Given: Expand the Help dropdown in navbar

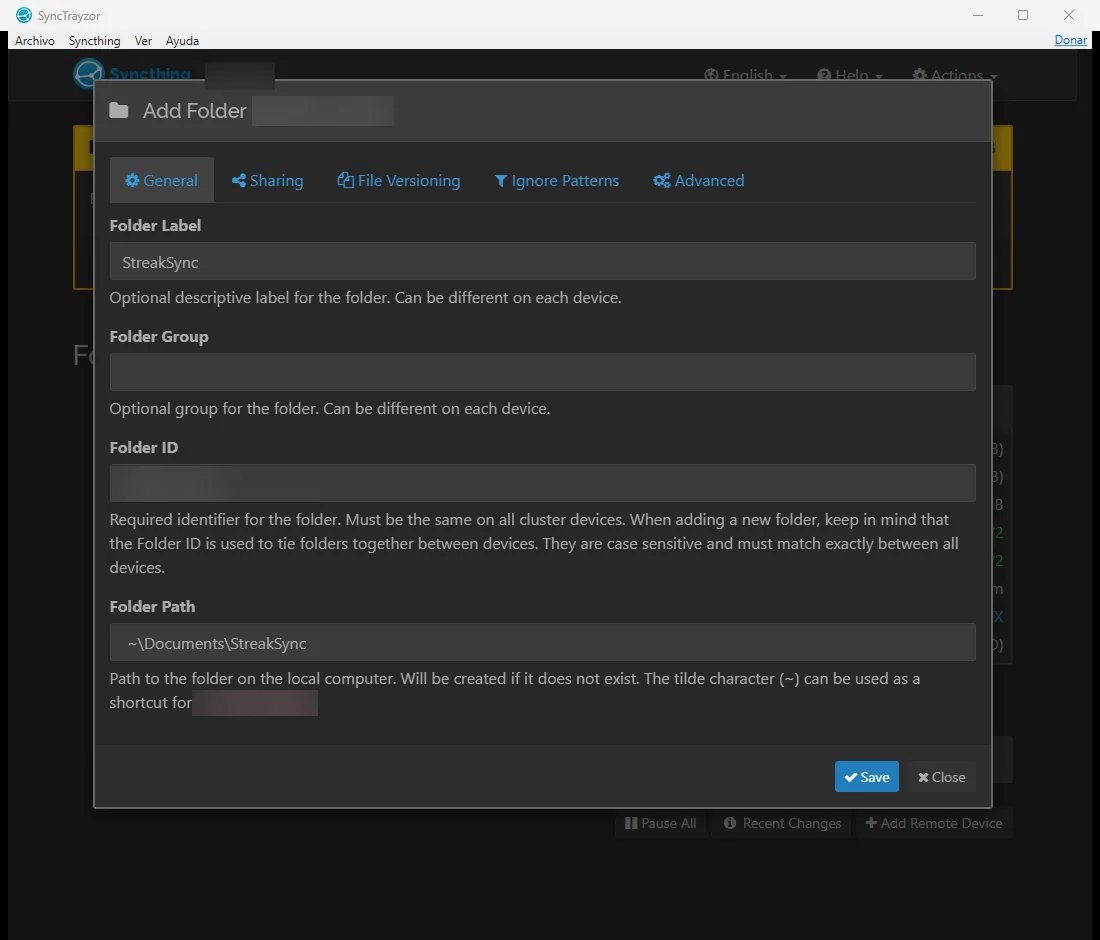Looking at the screenshot, I should (850, 74).
